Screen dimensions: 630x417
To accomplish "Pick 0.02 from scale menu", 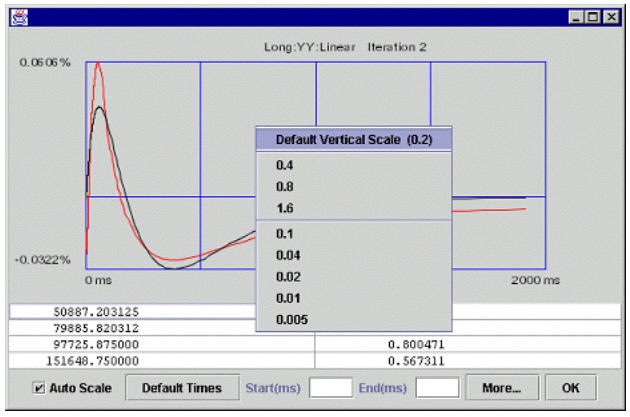I will click(x=286, y=277).
